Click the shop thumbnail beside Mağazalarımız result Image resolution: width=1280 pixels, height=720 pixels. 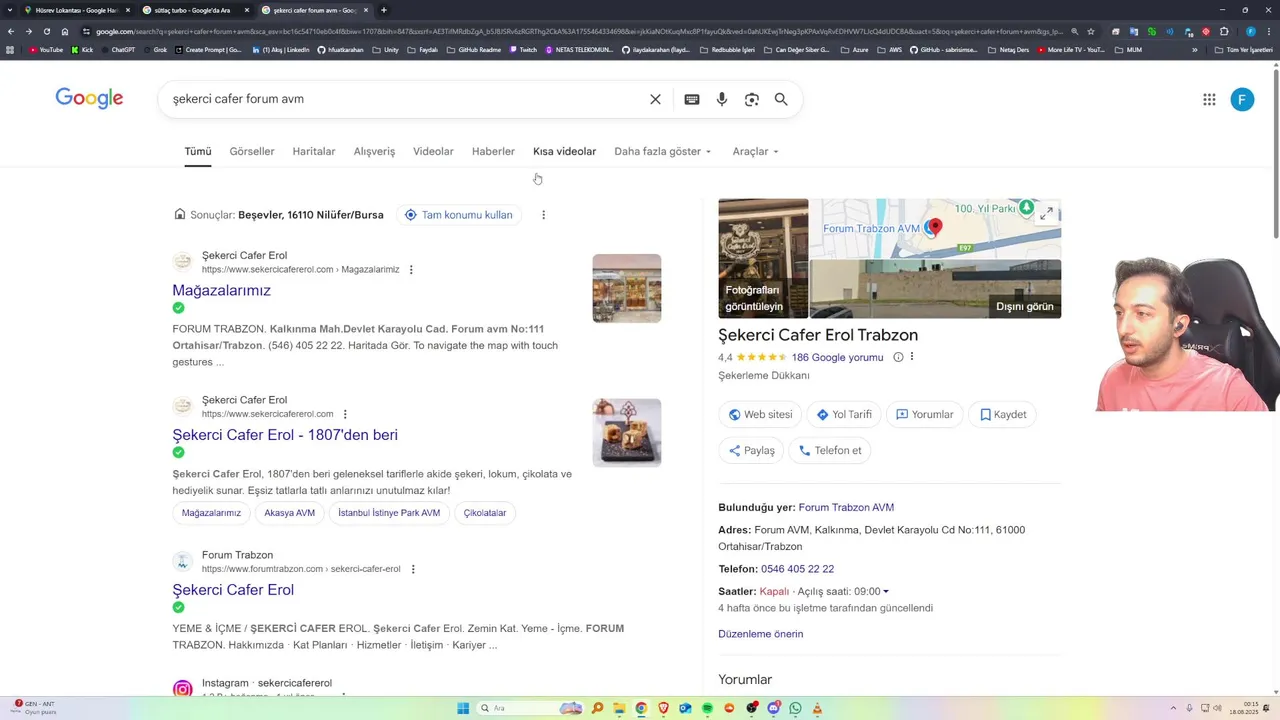[626, 288]
